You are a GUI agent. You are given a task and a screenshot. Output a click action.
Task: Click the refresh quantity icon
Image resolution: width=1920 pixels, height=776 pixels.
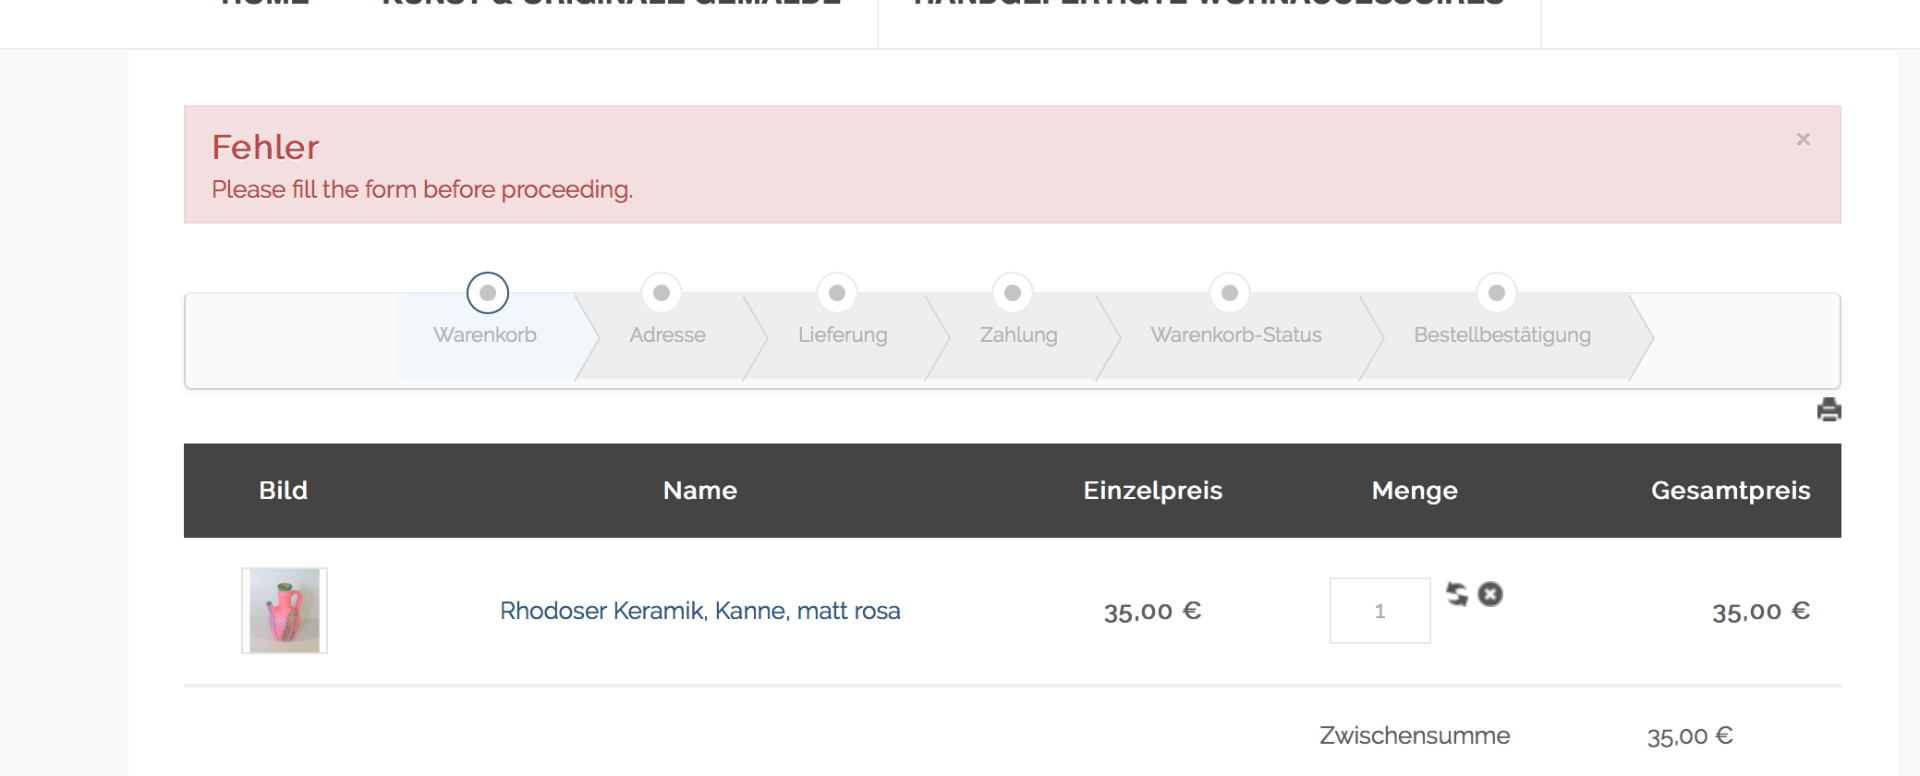(x=1457, y=594)
